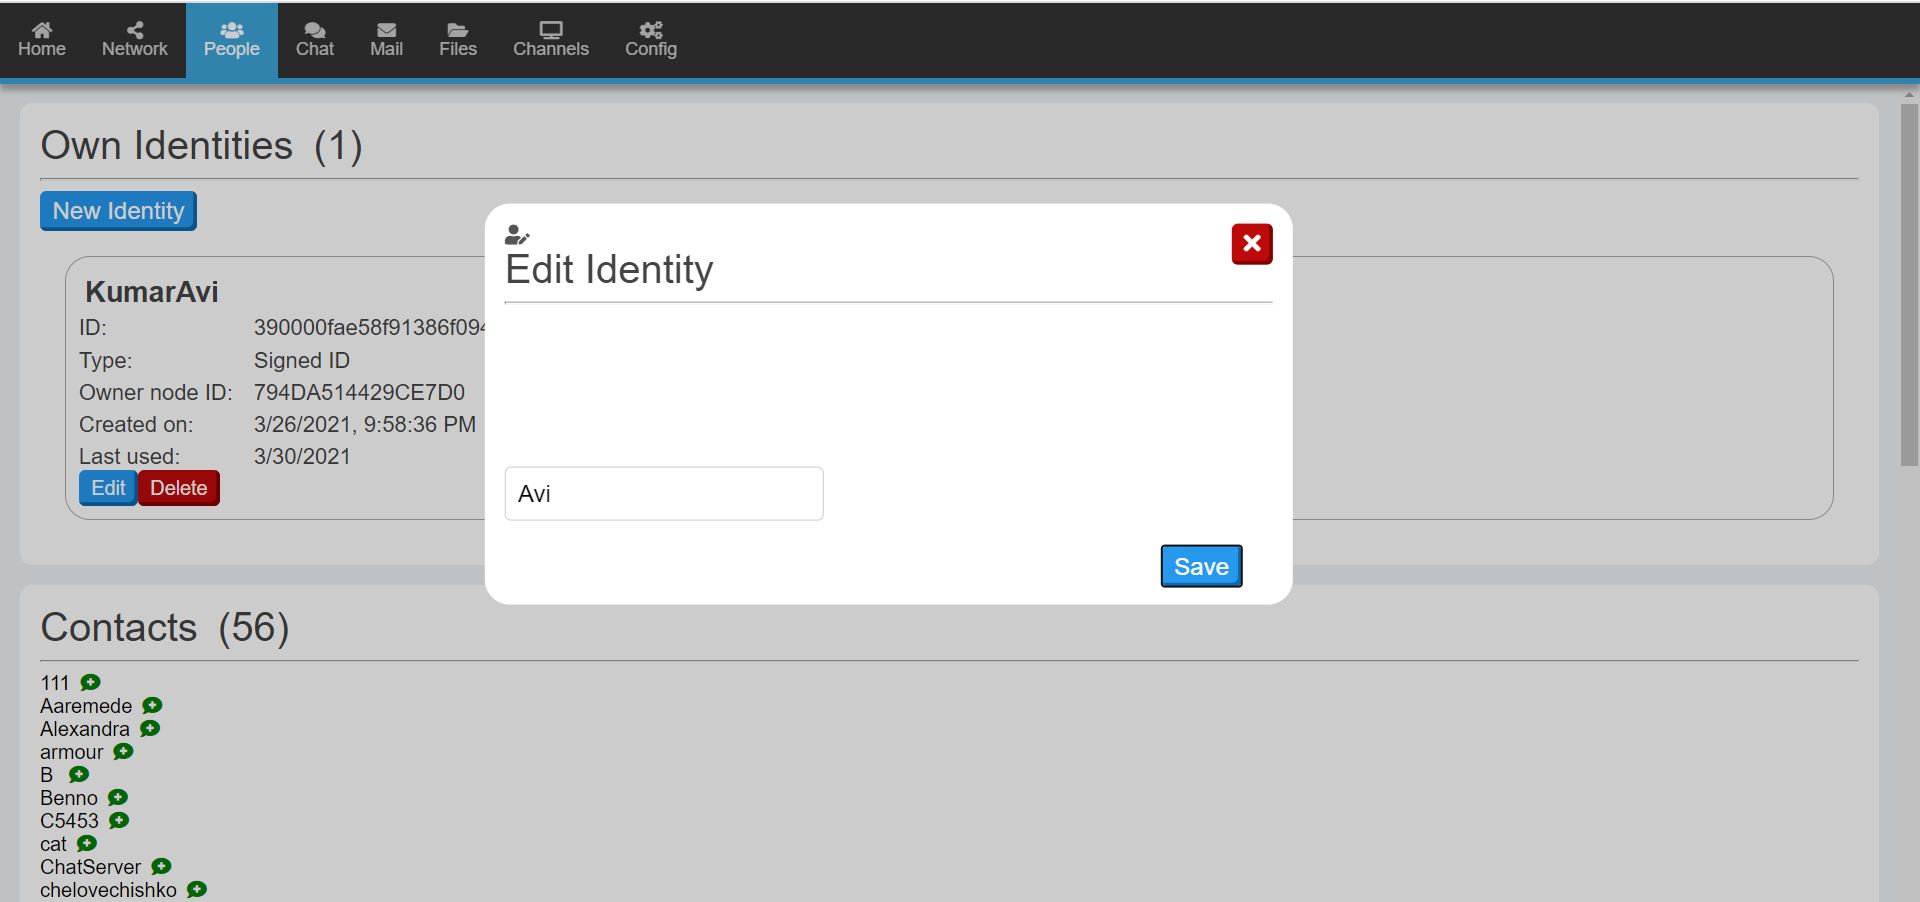Click the New Identity button
This screenshot has width=1920, height=902.
coord(117,210)
